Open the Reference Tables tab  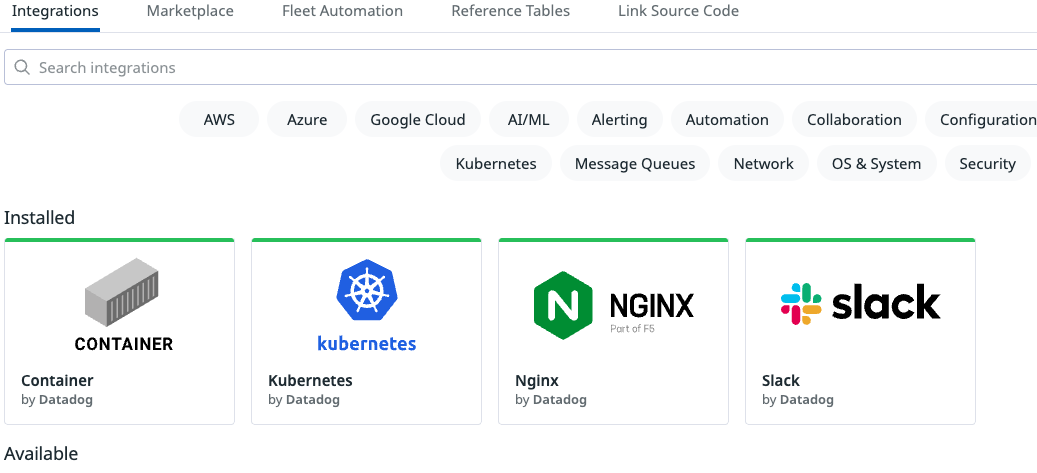pyautogui.click(x=510, y=11)
